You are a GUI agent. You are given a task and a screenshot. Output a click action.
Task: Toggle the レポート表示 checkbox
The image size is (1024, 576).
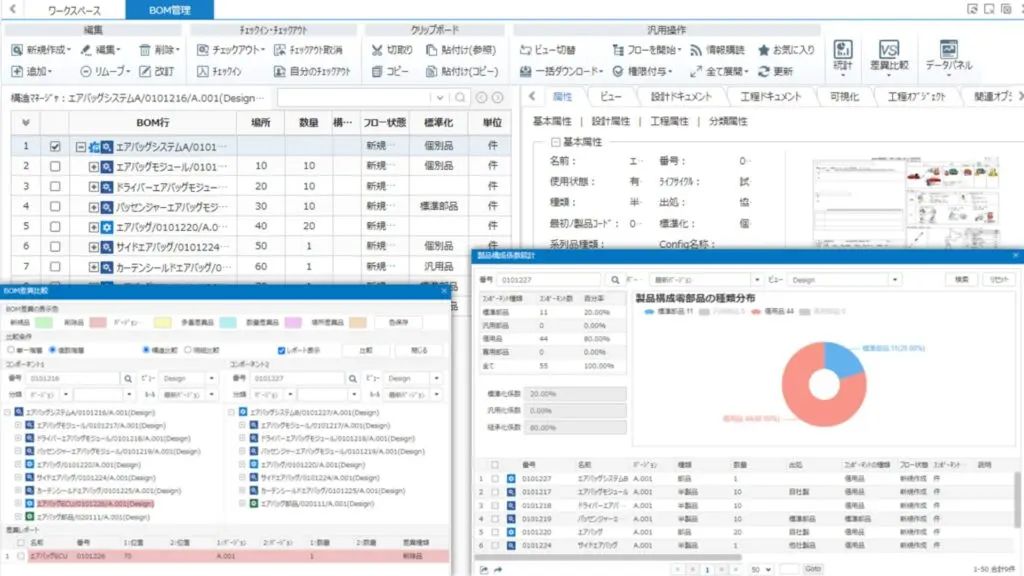tap(282, 350)
